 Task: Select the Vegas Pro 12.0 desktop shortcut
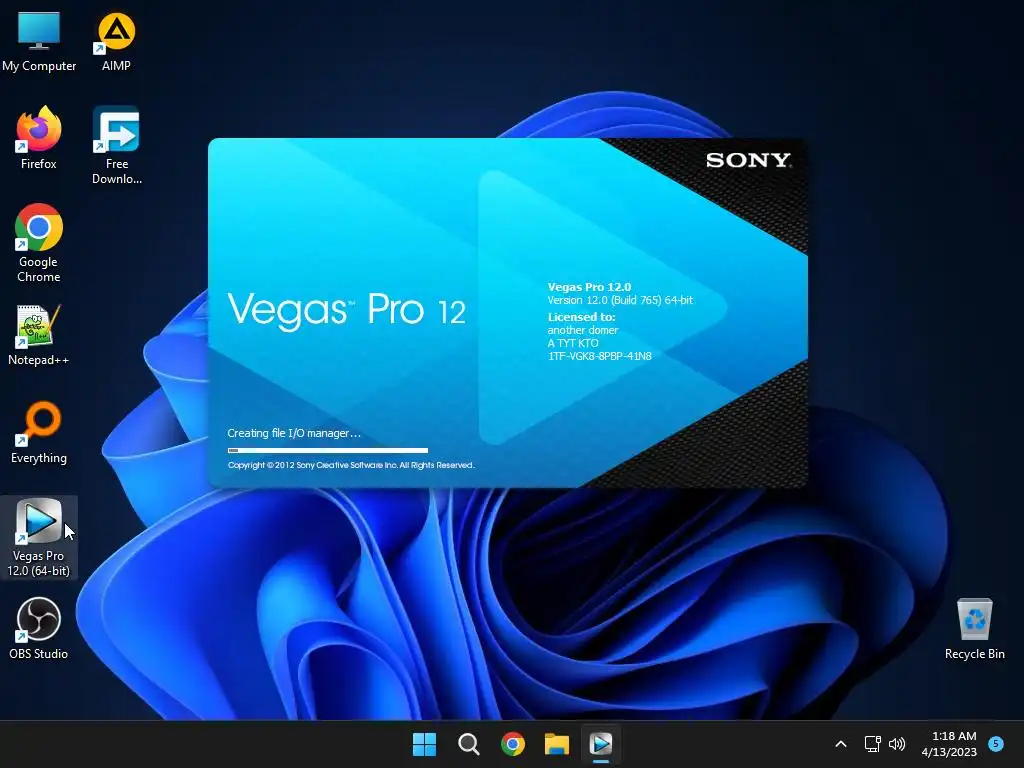pos(39,537)
